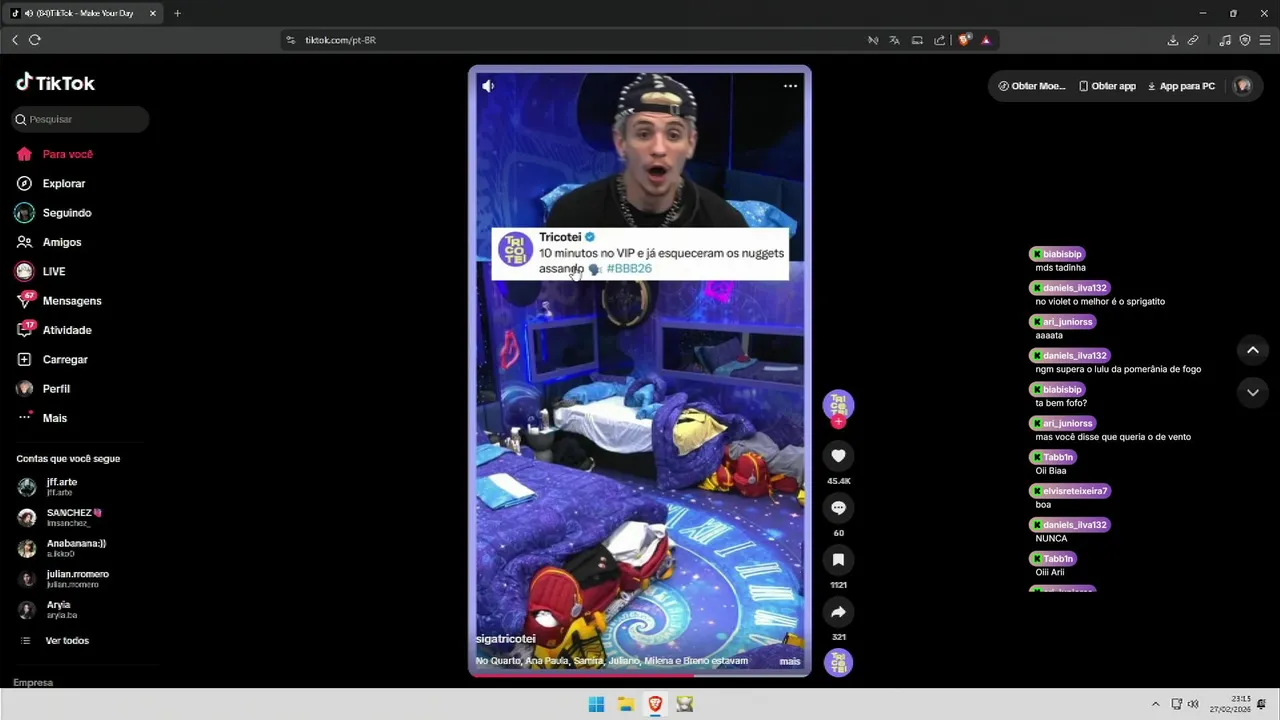Open the taskbar volume icon
This screenshot has width=1280, height=720.
pos(1193,704)
